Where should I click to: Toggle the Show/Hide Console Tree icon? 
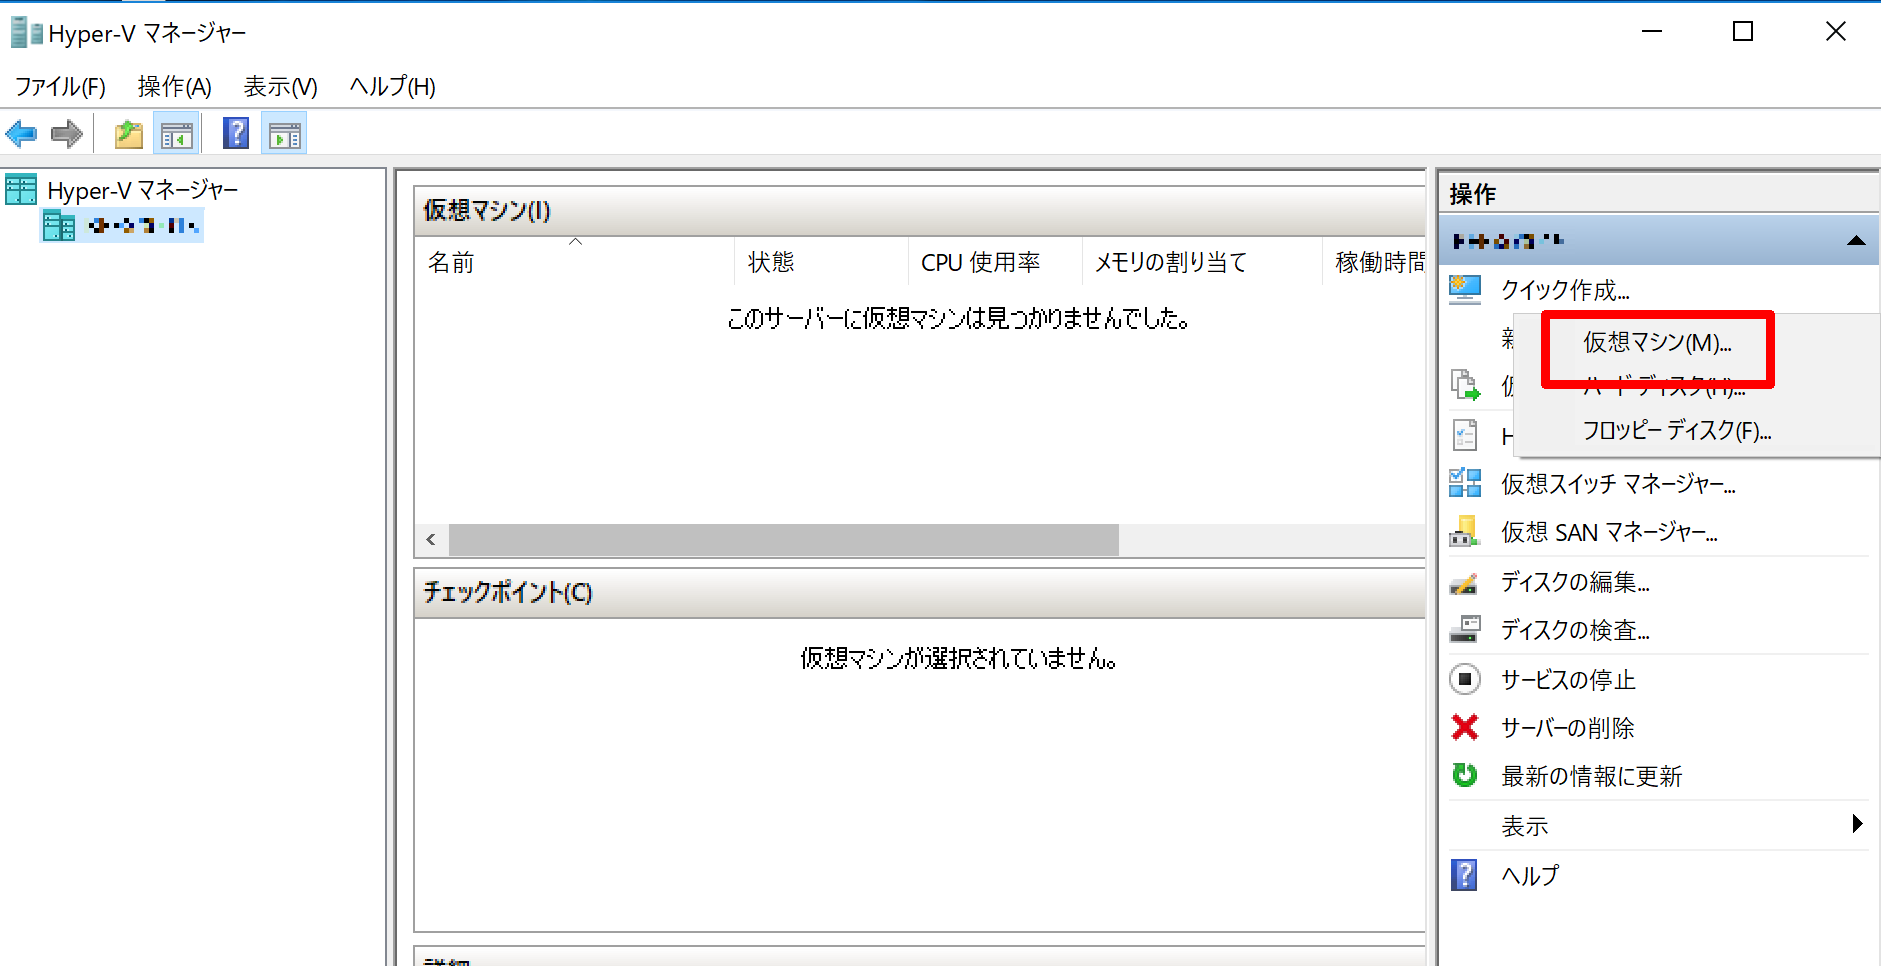click(x=177, y=134)
